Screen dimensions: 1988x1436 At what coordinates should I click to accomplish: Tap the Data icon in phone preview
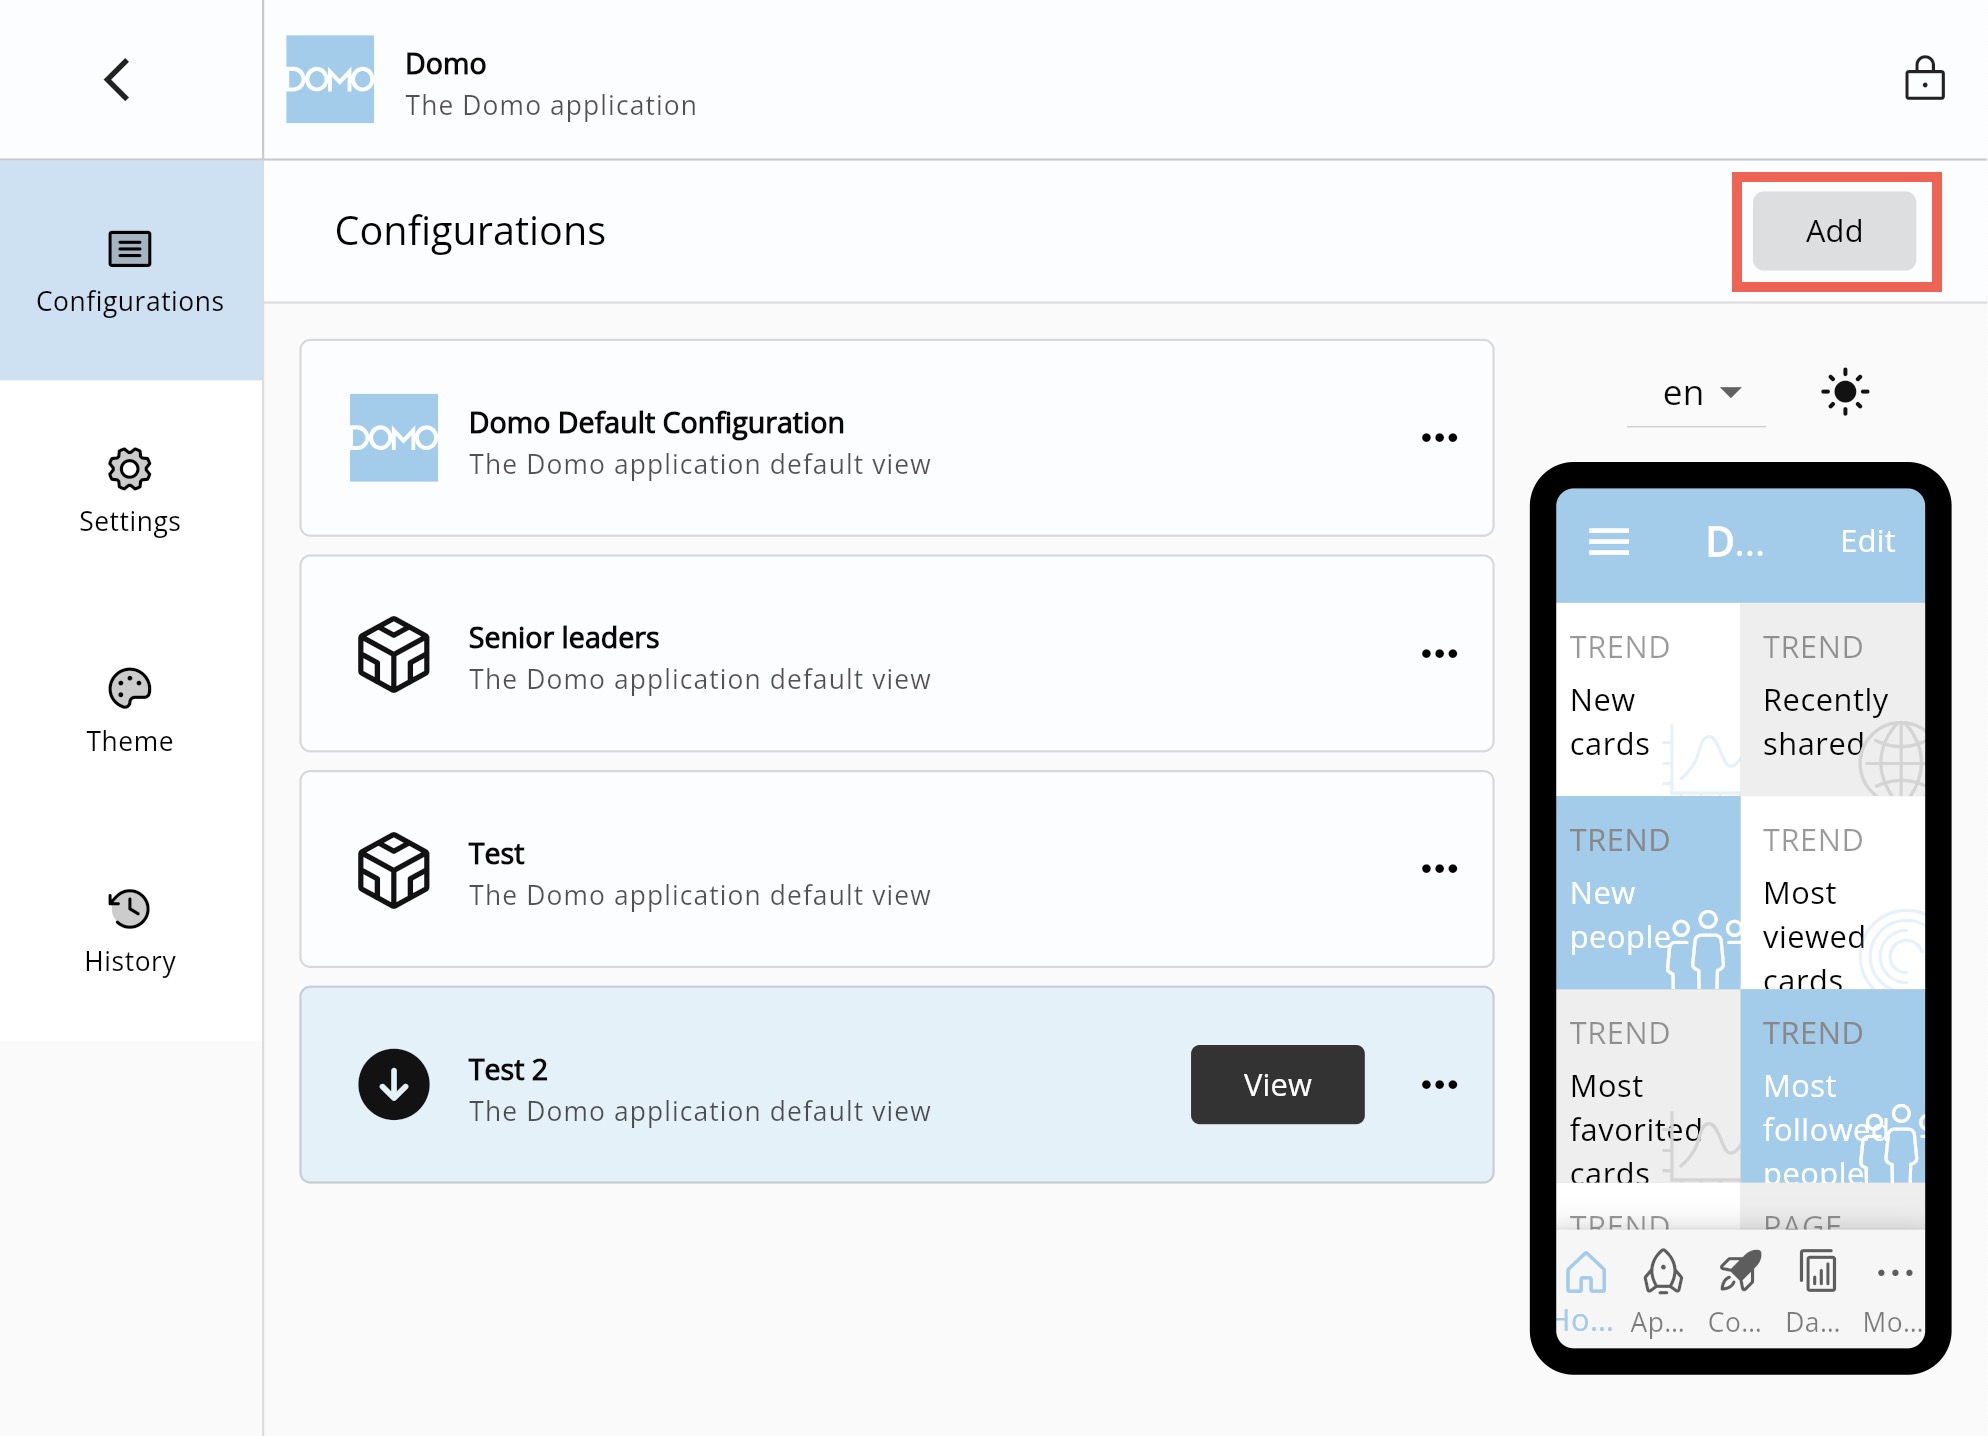click(x=1816, y=1273)
